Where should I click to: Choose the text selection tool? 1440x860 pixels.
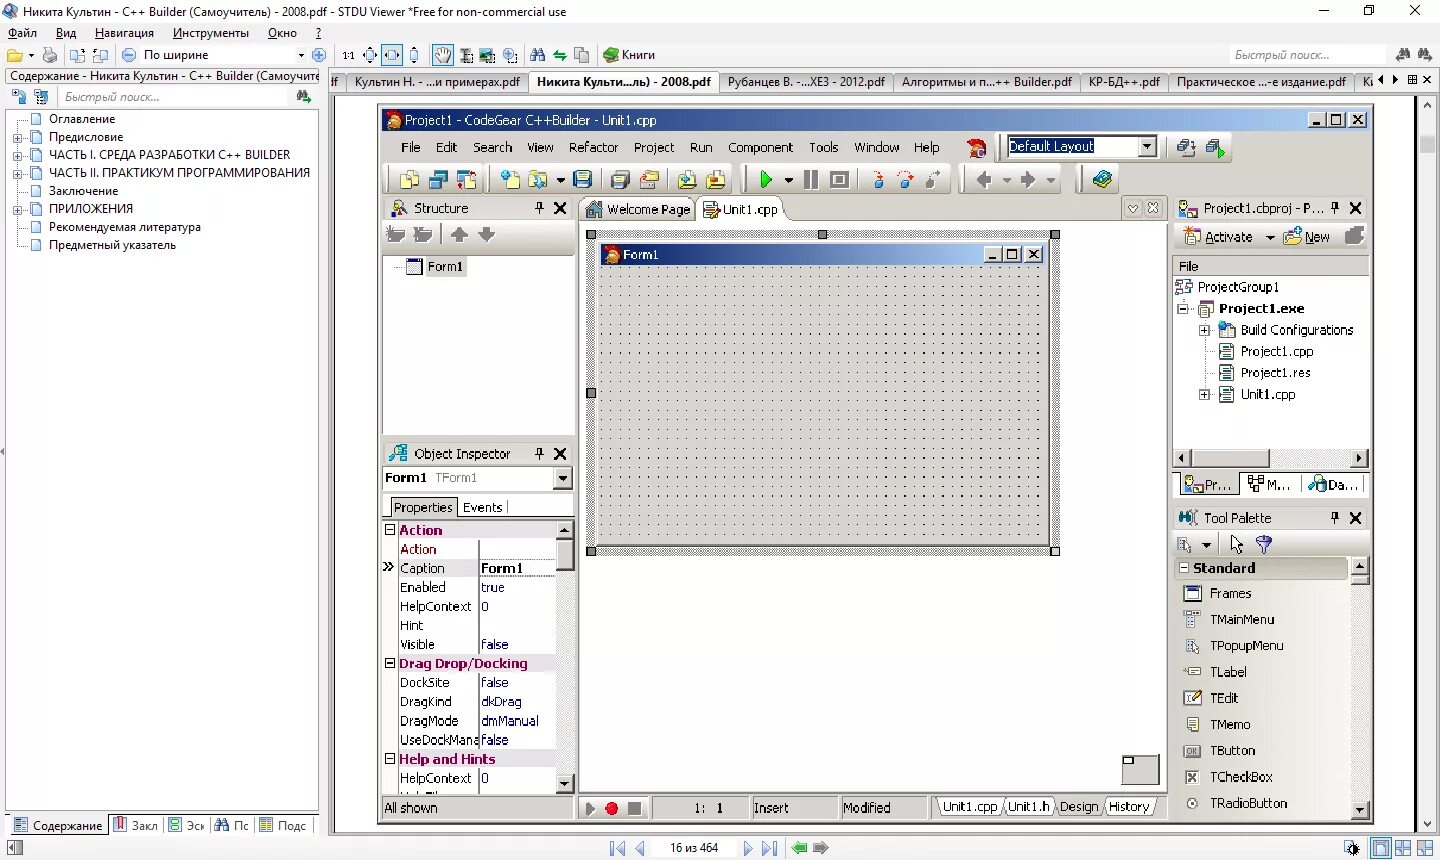(x=465, y=55)
